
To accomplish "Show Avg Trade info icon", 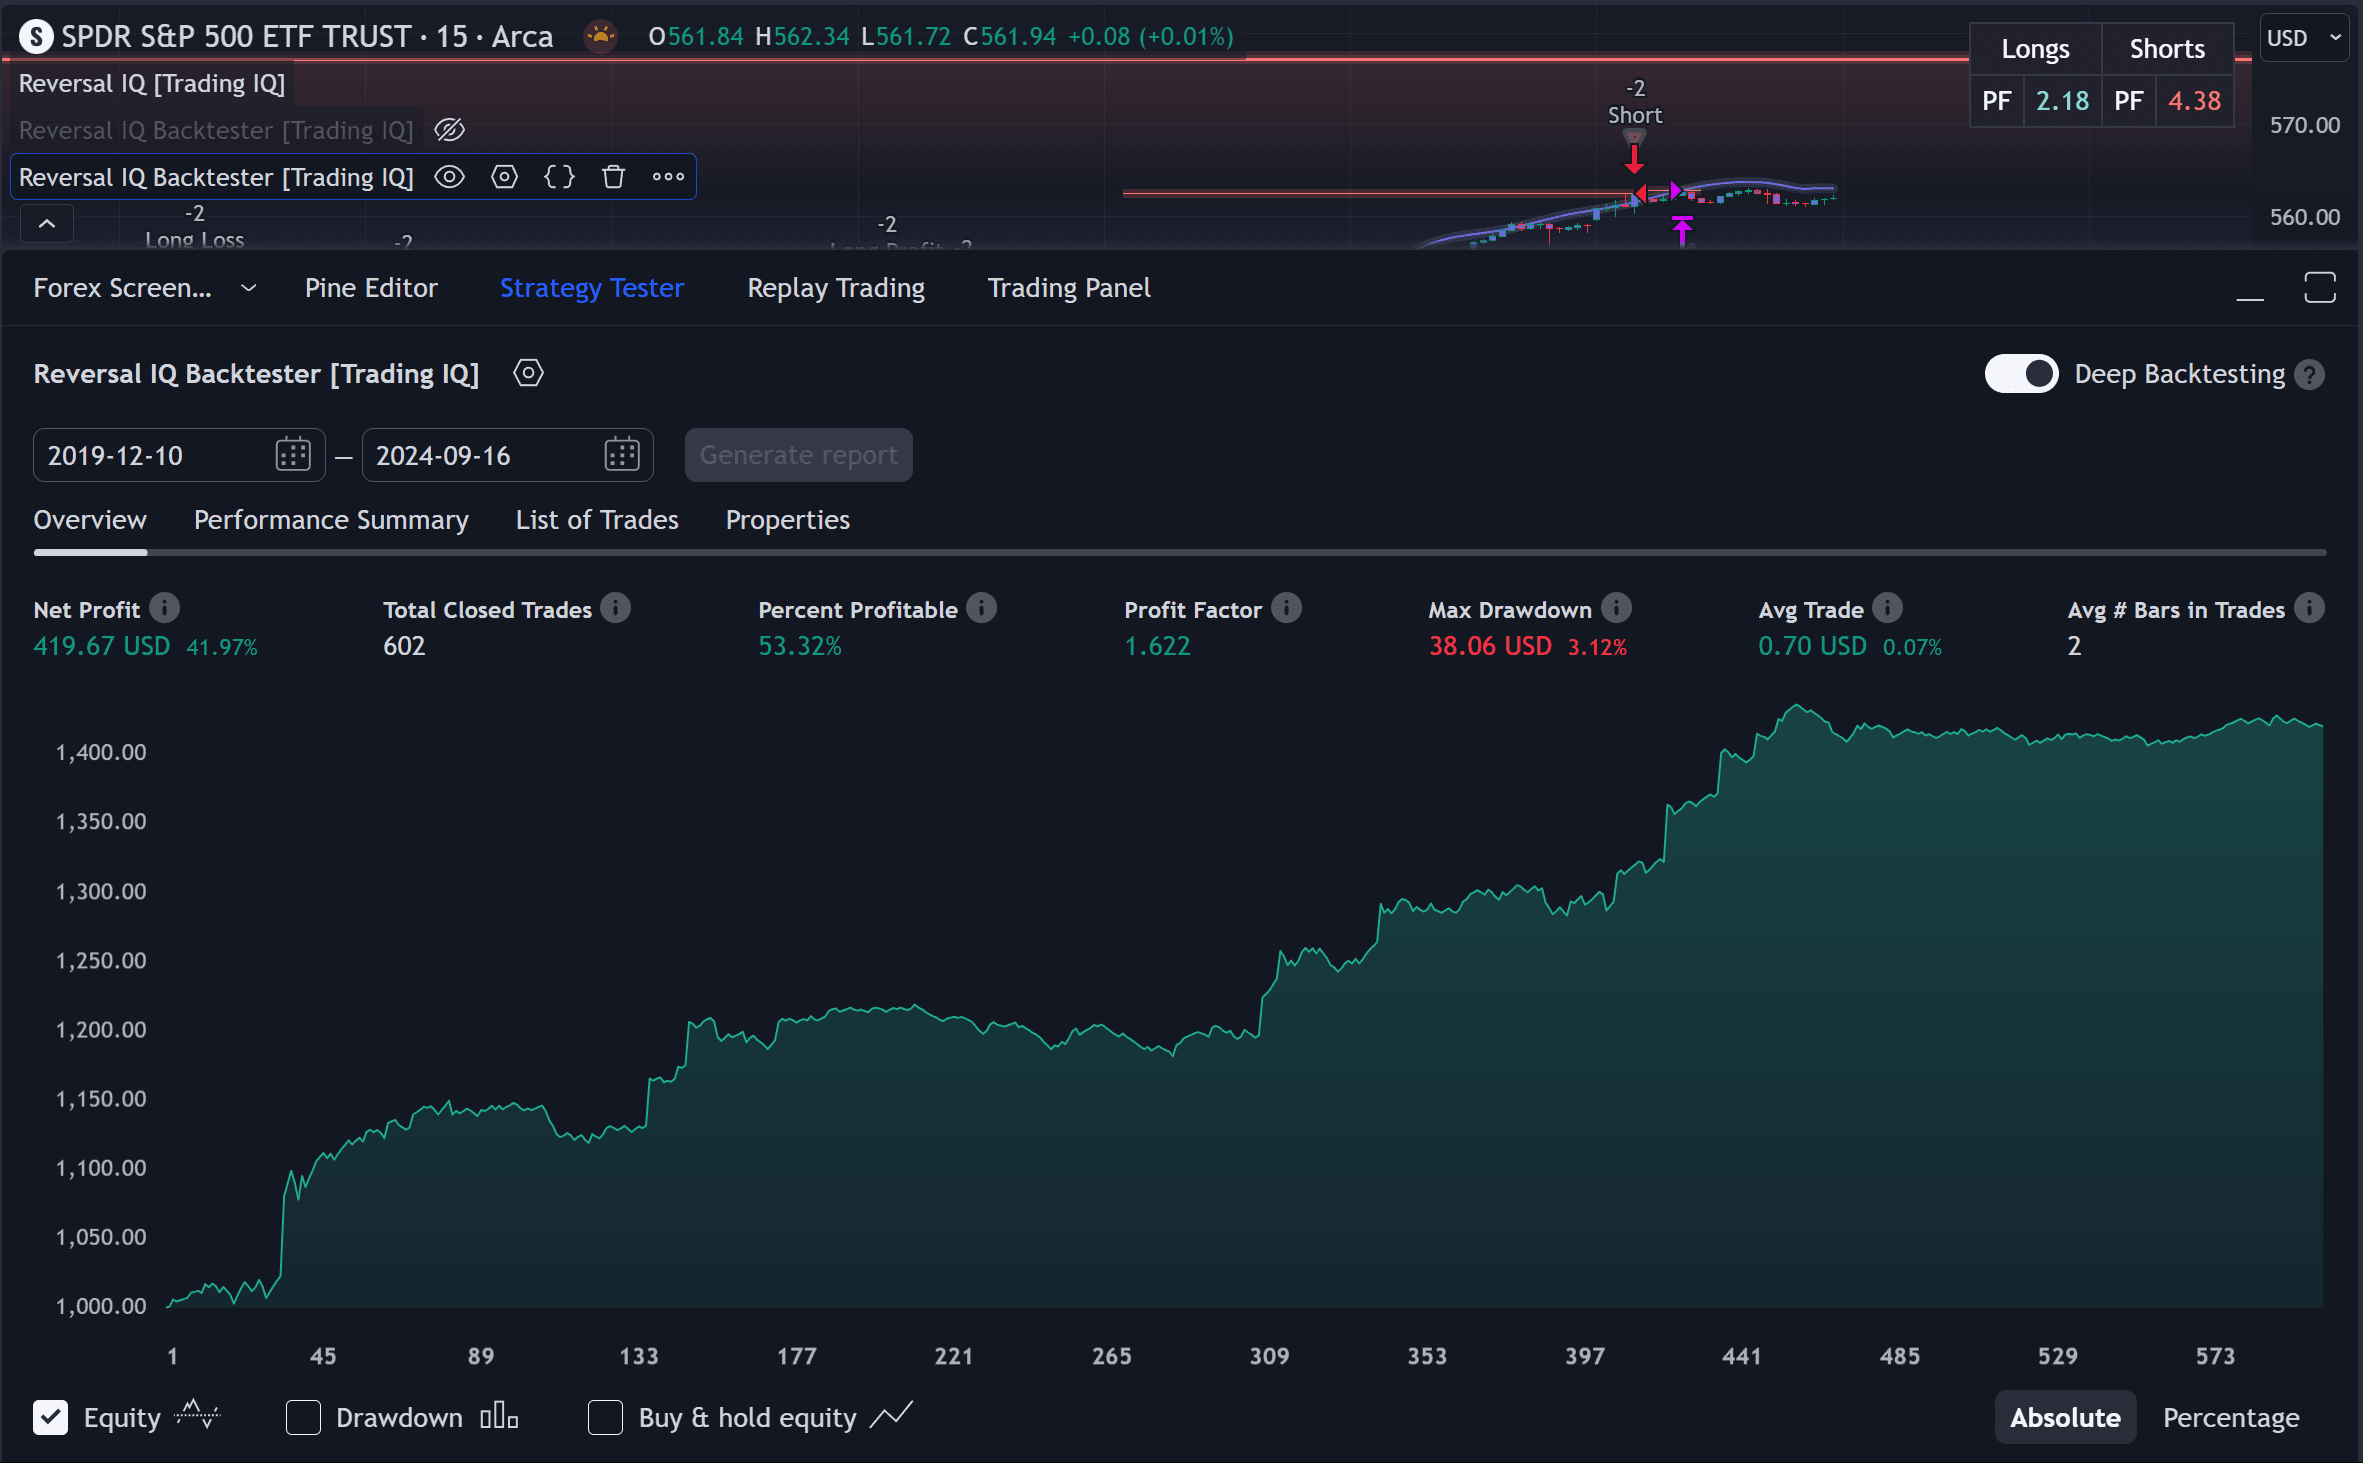I will click(1887, 608).
